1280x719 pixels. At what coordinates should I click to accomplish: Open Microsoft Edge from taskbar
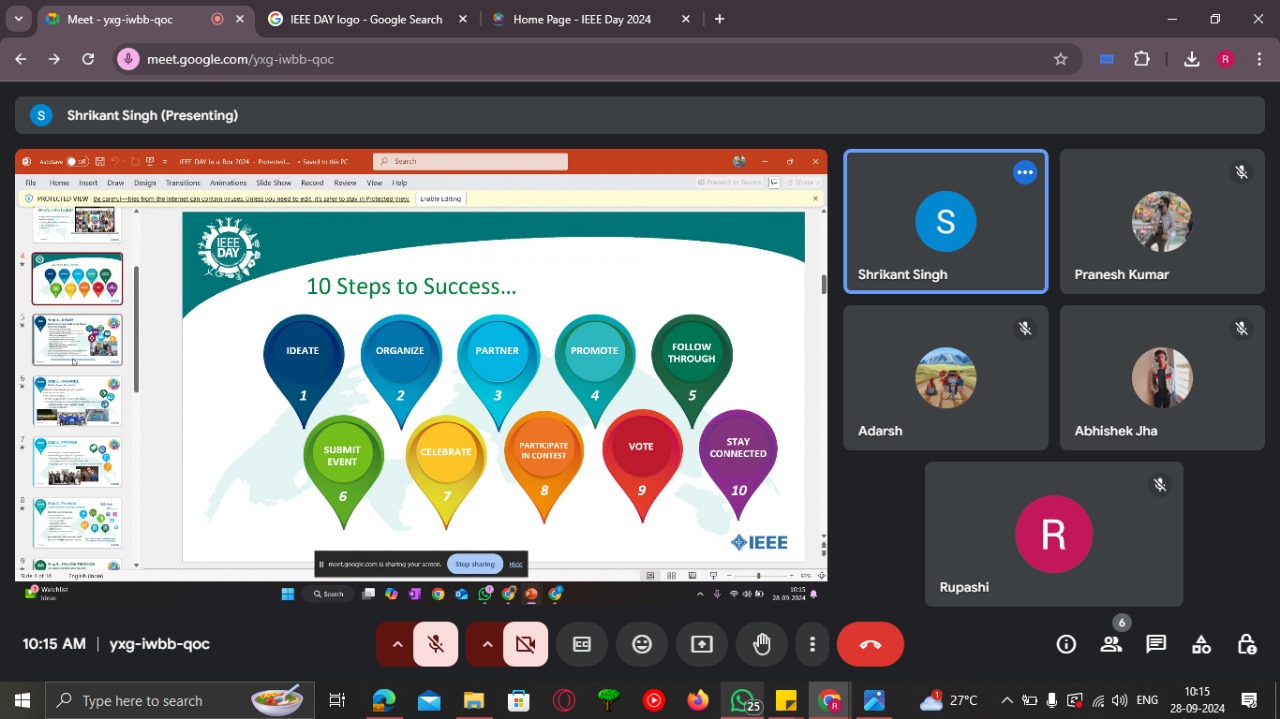click(384, 701)
